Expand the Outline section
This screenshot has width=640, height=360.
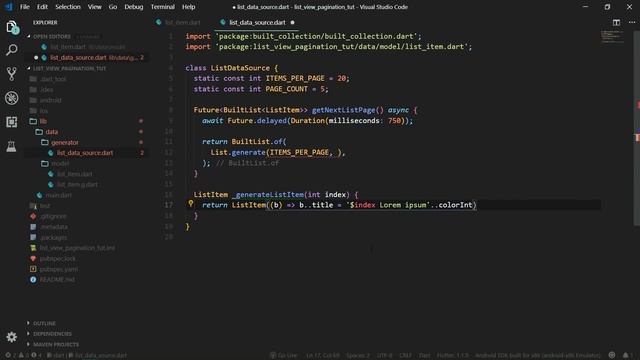click(x=44, y=323)
